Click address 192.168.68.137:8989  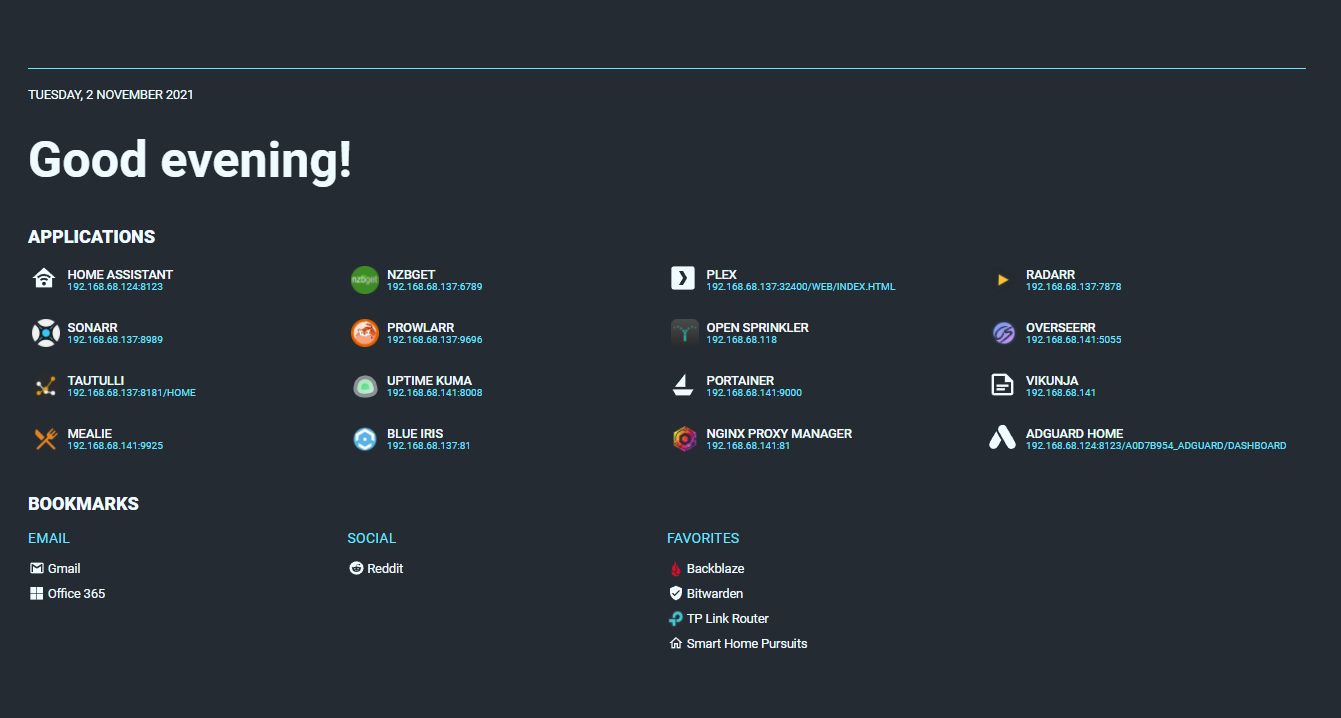pos(115,340)
